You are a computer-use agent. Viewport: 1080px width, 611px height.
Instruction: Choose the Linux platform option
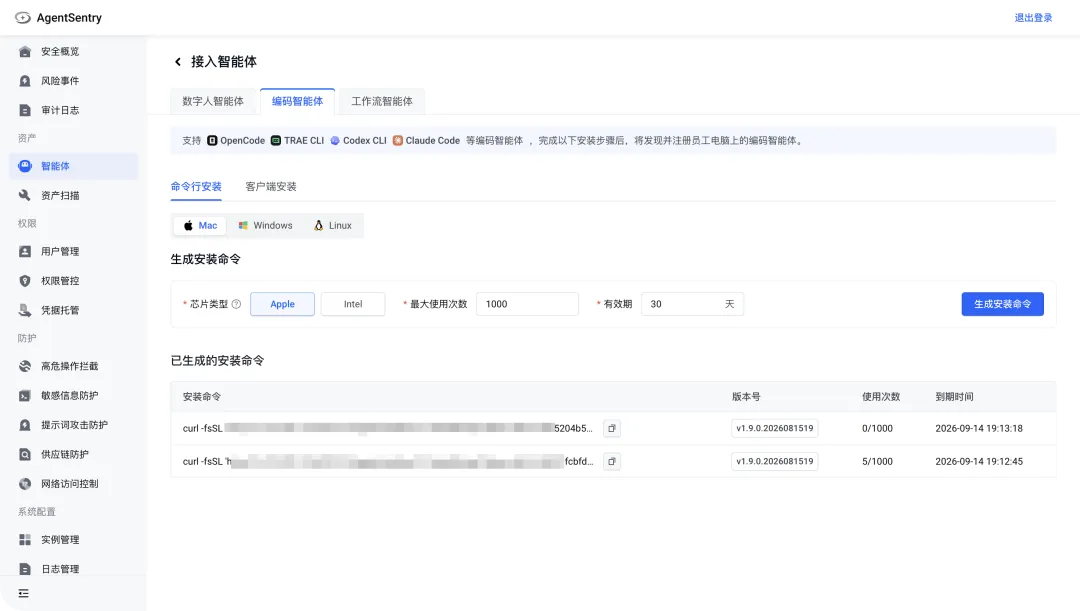click(333, 225)
